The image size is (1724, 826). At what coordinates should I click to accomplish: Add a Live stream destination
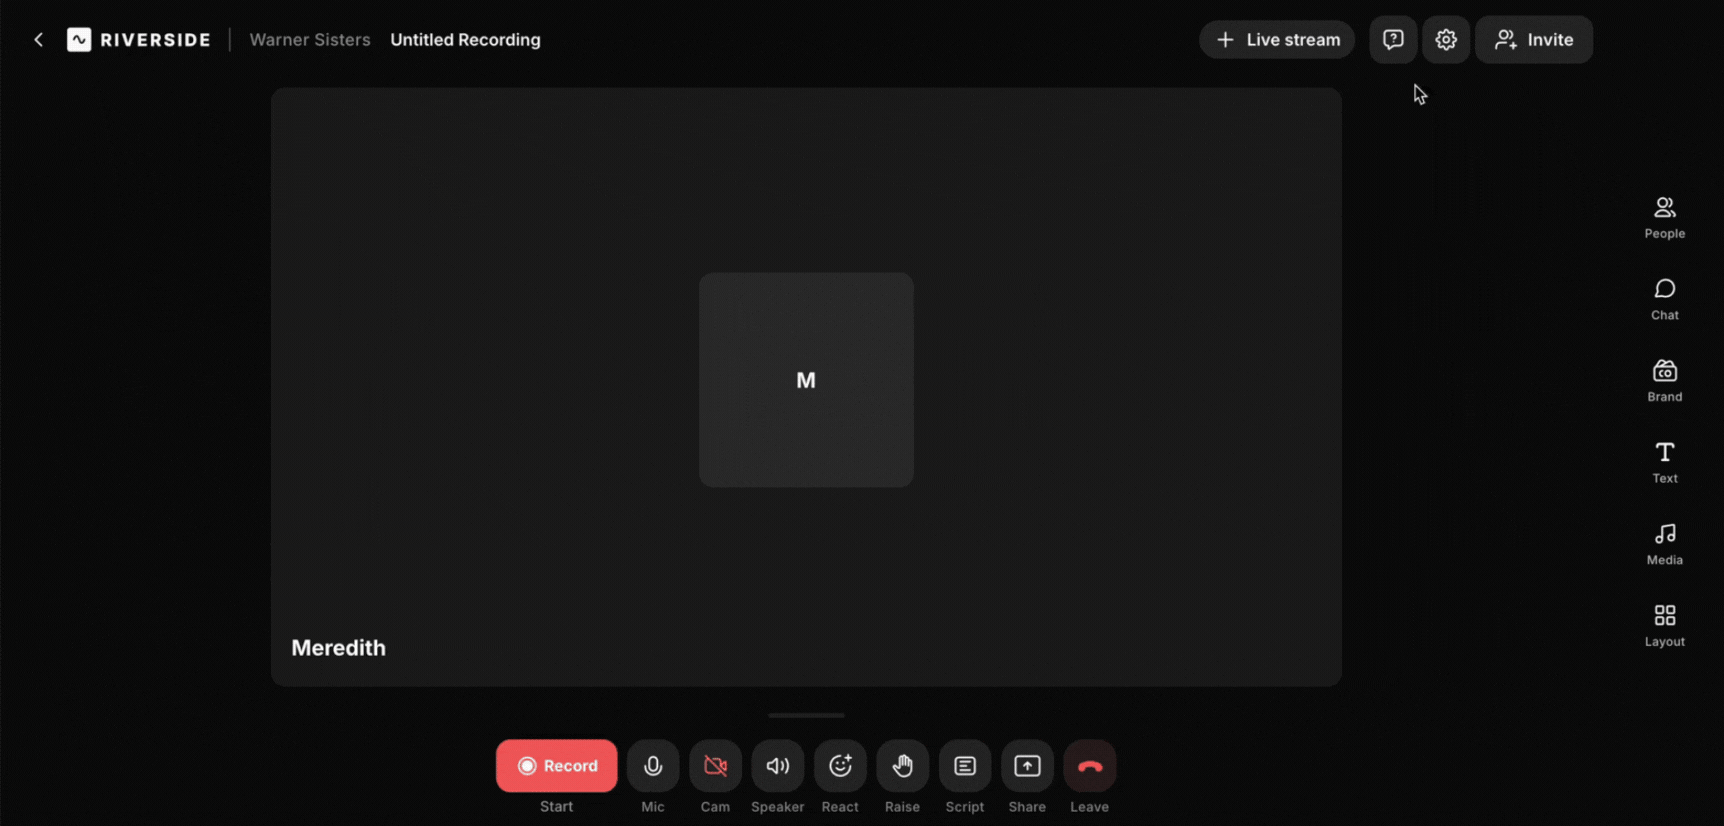(1277, 40)
